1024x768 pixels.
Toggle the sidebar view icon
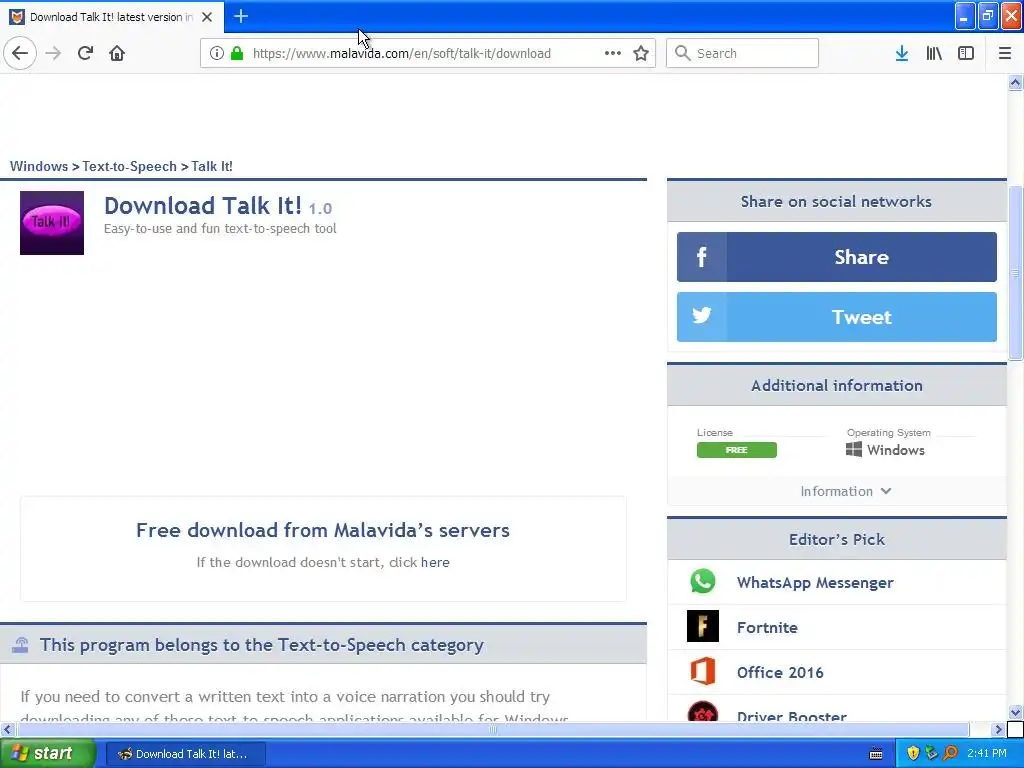(966, 53)
